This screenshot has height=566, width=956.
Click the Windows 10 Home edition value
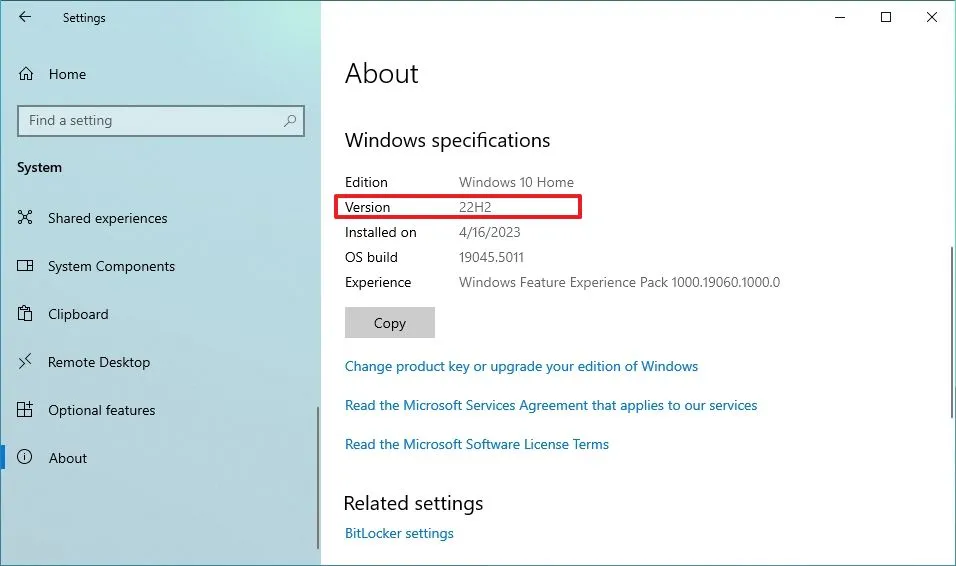[x=516, y=182]
